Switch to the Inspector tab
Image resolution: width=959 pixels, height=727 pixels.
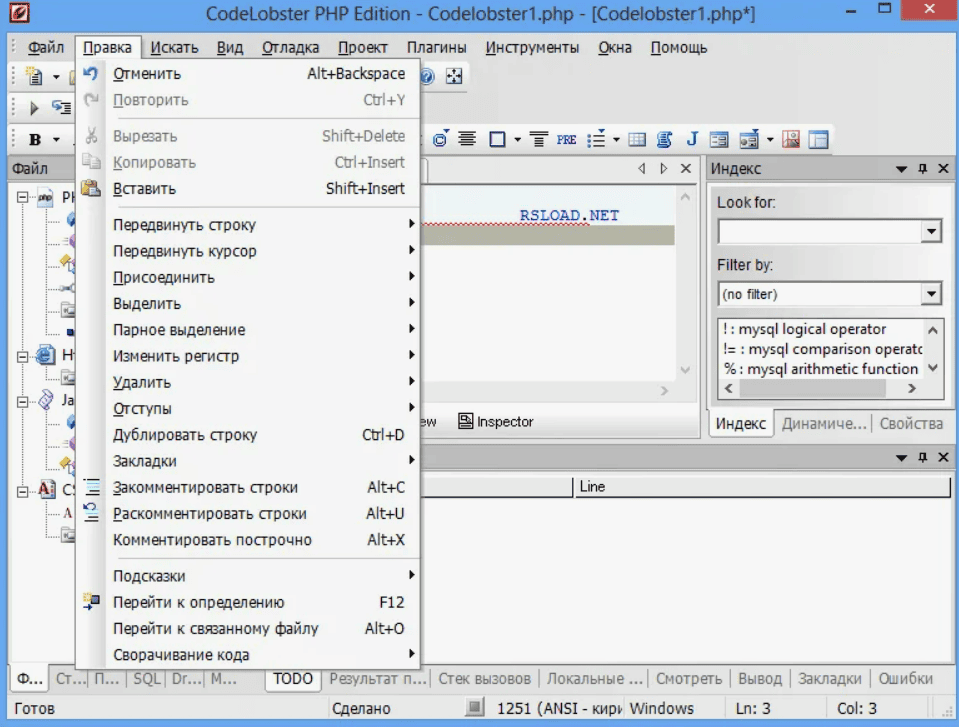pos(496,421)
